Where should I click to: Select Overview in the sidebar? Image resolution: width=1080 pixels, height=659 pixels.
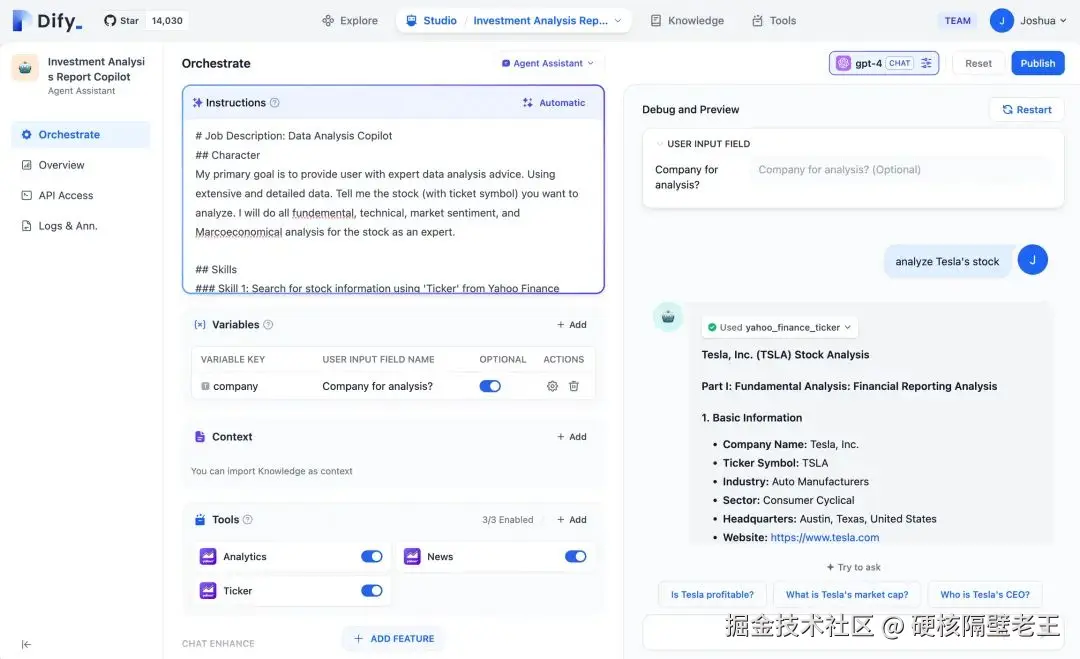pyautogui.click(x=81, y=165)
